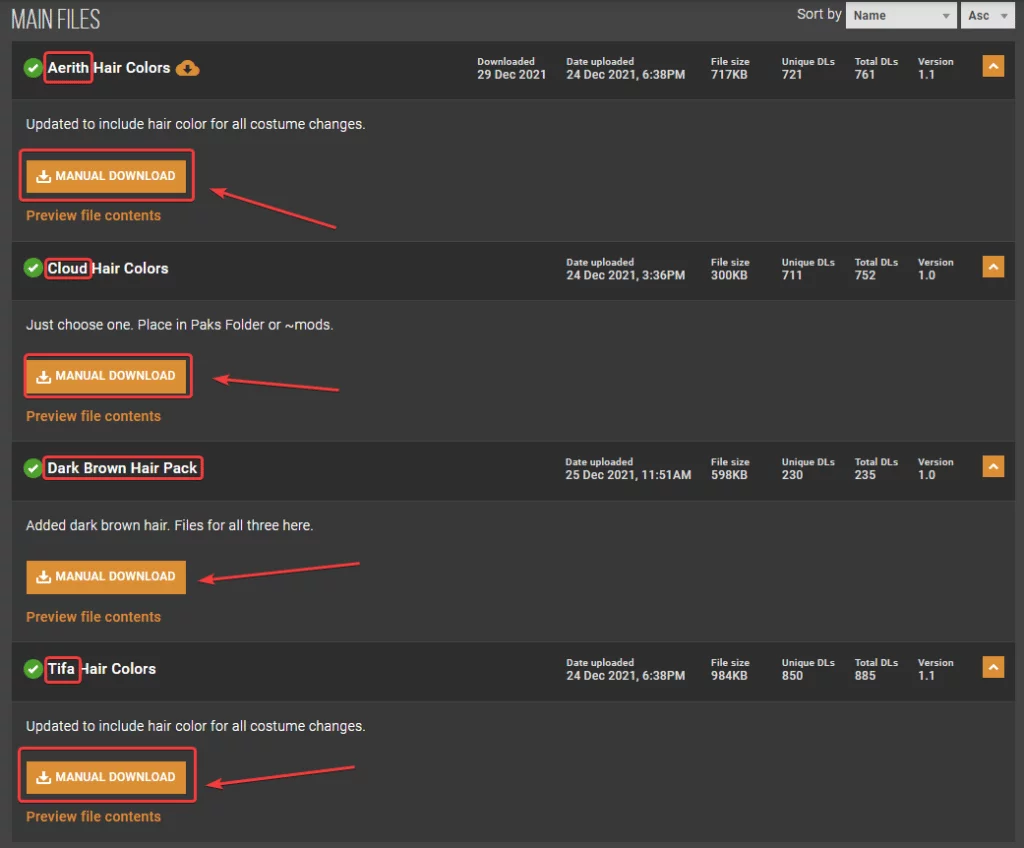Click the green checkmark beside Aerith Hair Colors
The height and width of the screenshot is (848, 1024).
click(x=33, y=68)
